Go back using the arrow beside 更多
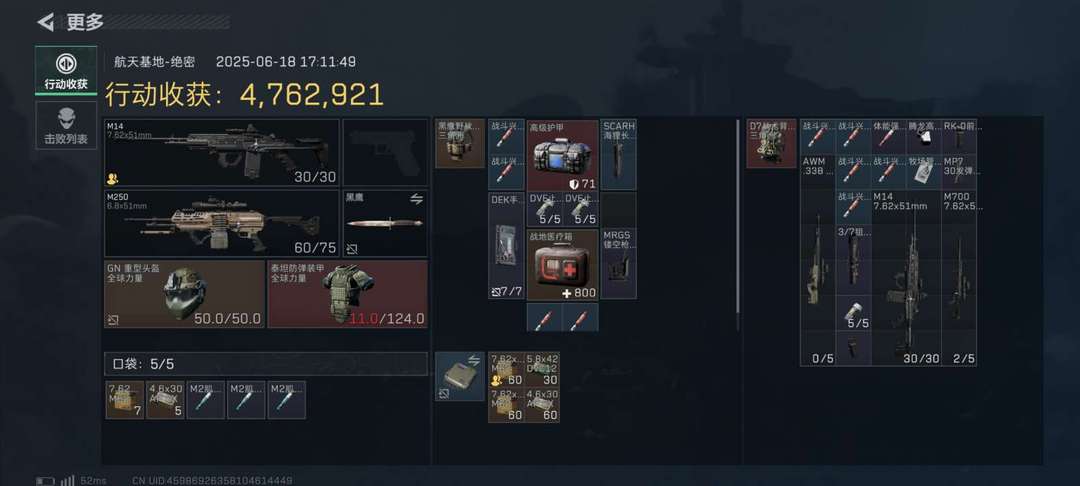This screenshot has width=1080, height=486. click(45, 22)
